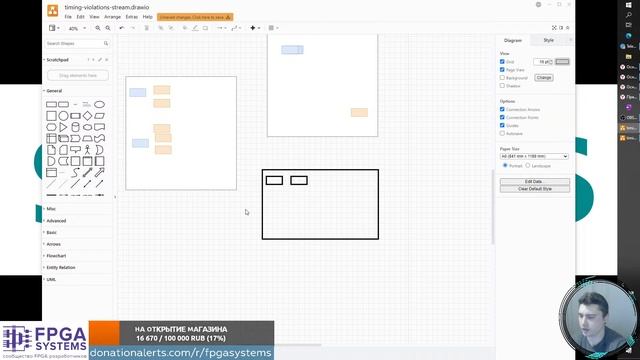Viewport: 640px width, 360px height.
Task: Click the Change background button
Action: 544,78
